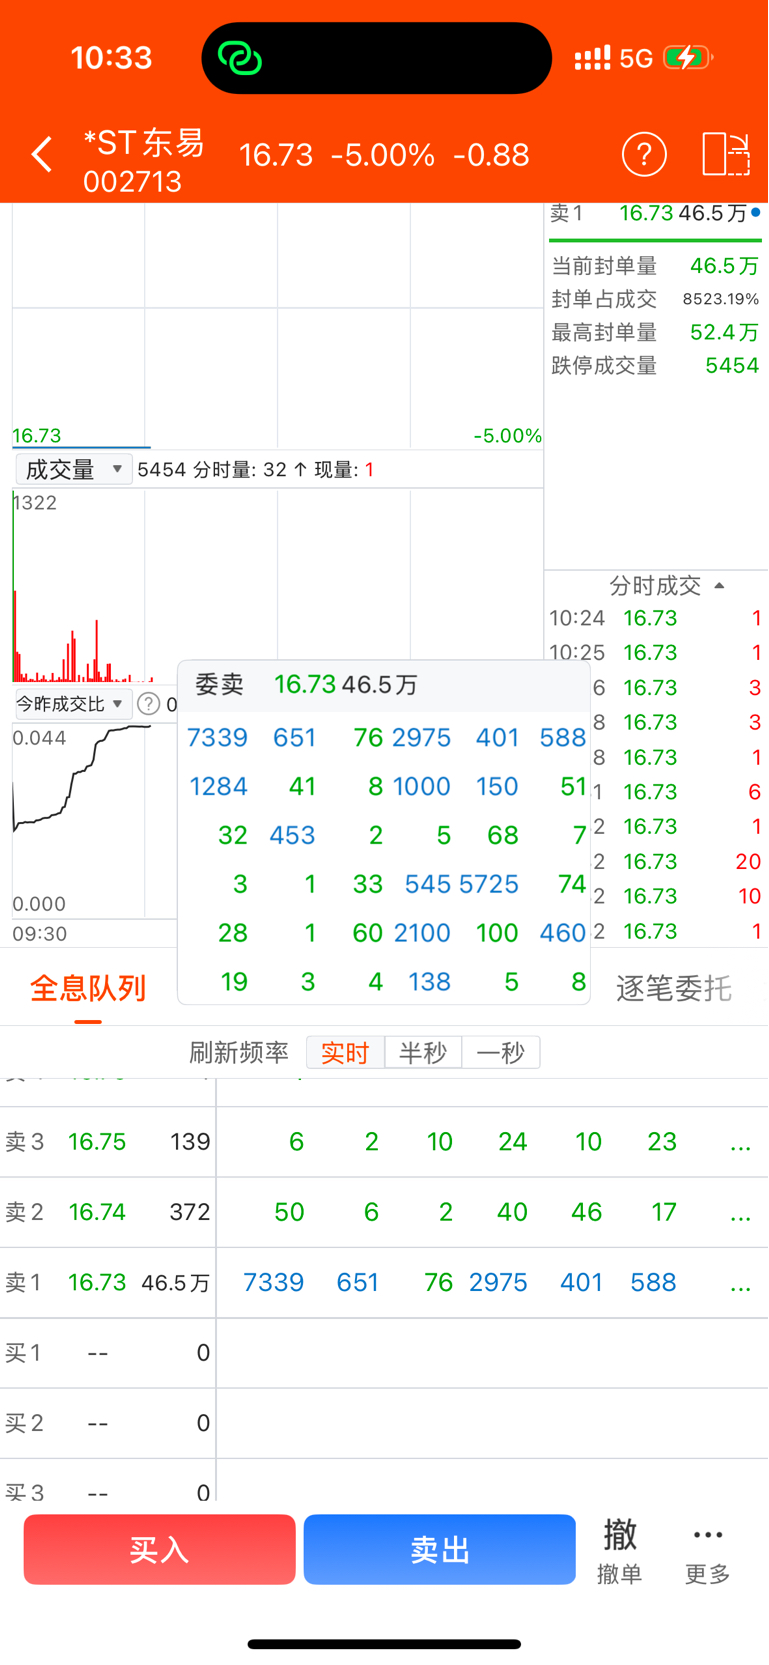Tap 最高封单量 52.4万 row
This screenshot has height=1665, width=769.
click(655, 332)
